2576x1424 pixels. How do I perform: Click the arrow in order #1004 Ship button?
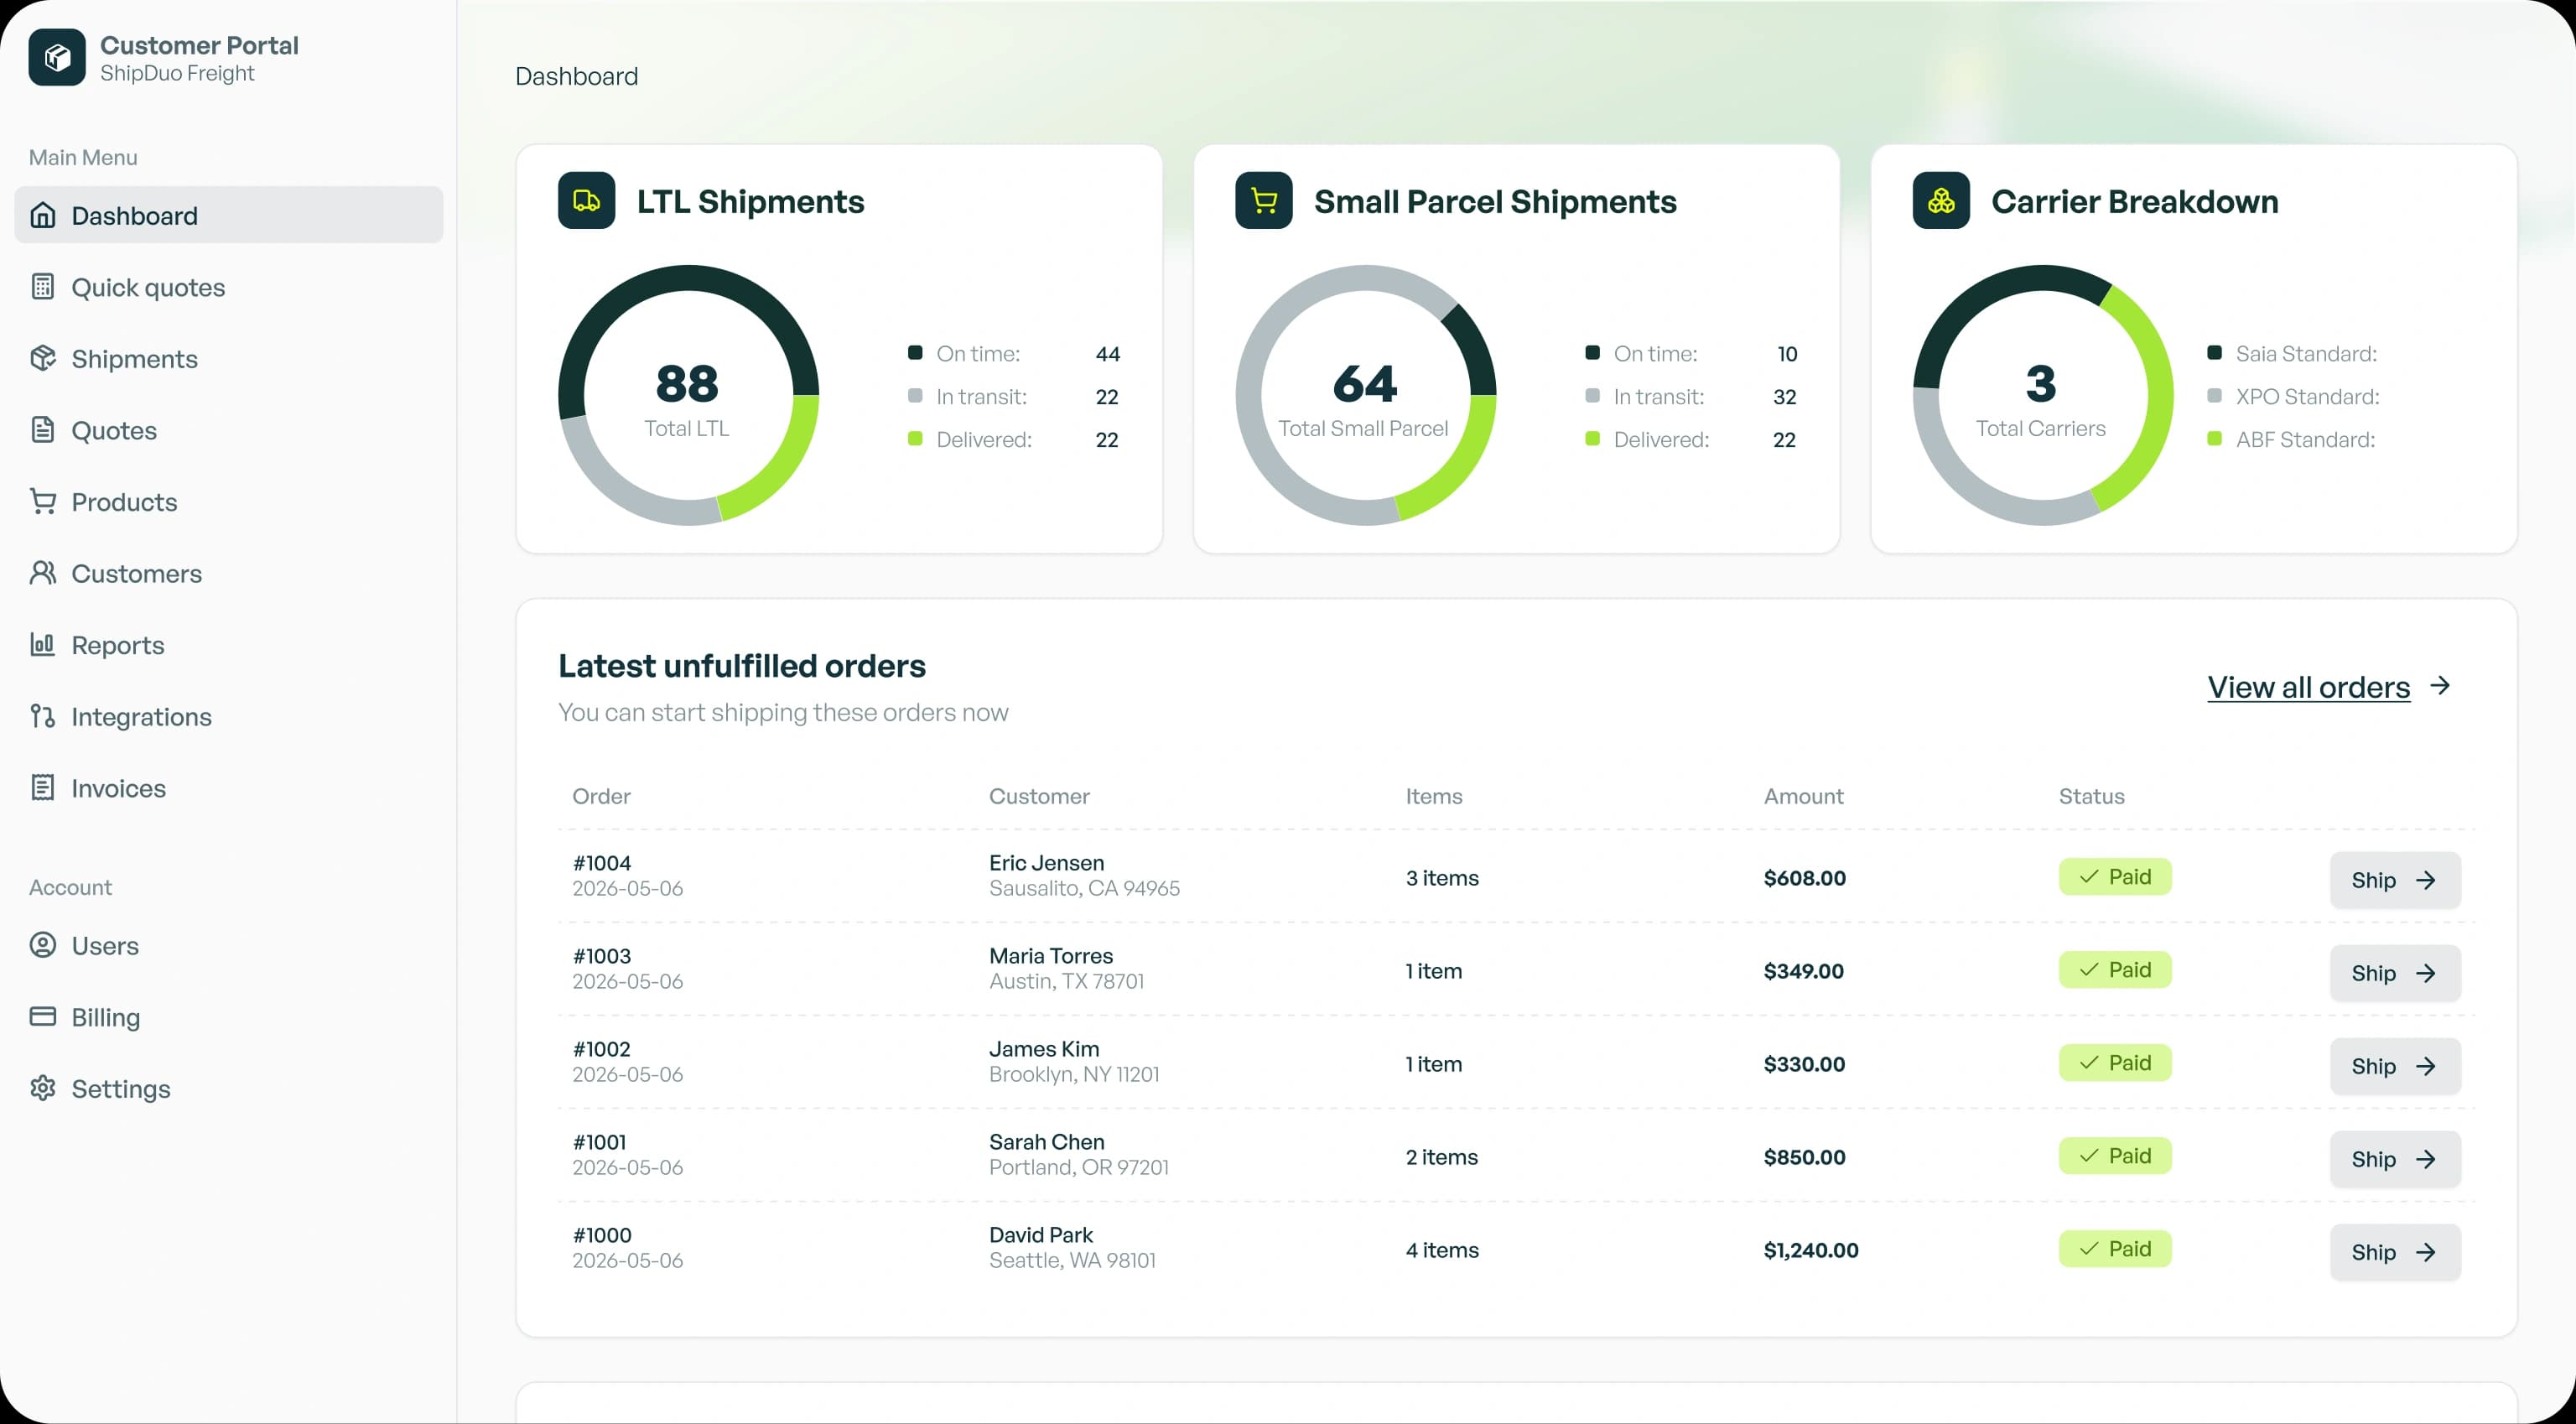click(x=2425, y=880)
